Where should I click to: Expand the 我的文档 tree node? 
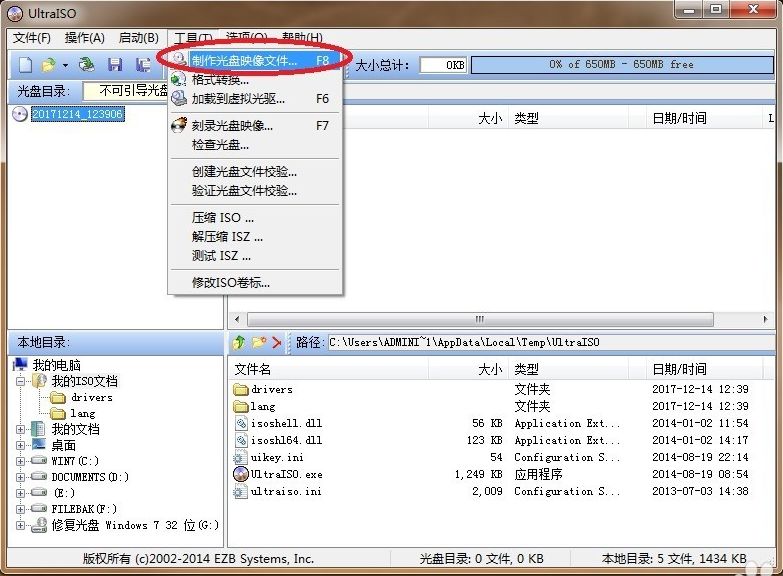(20, 429)
